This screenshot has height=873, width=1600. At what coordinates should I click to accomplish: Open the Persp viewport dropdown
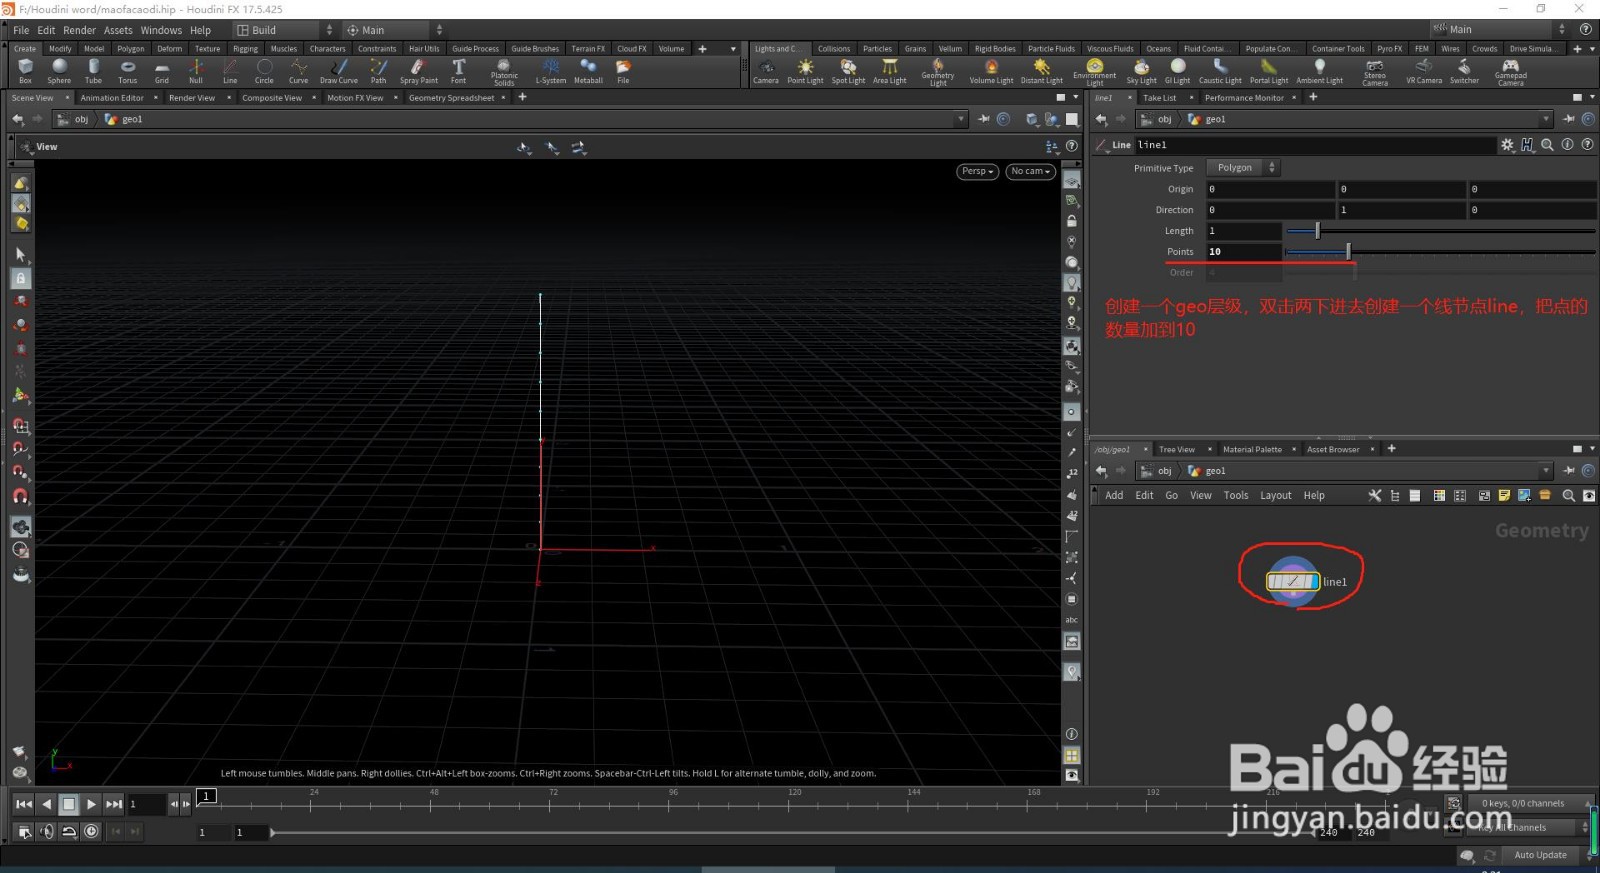pos(977,171)
